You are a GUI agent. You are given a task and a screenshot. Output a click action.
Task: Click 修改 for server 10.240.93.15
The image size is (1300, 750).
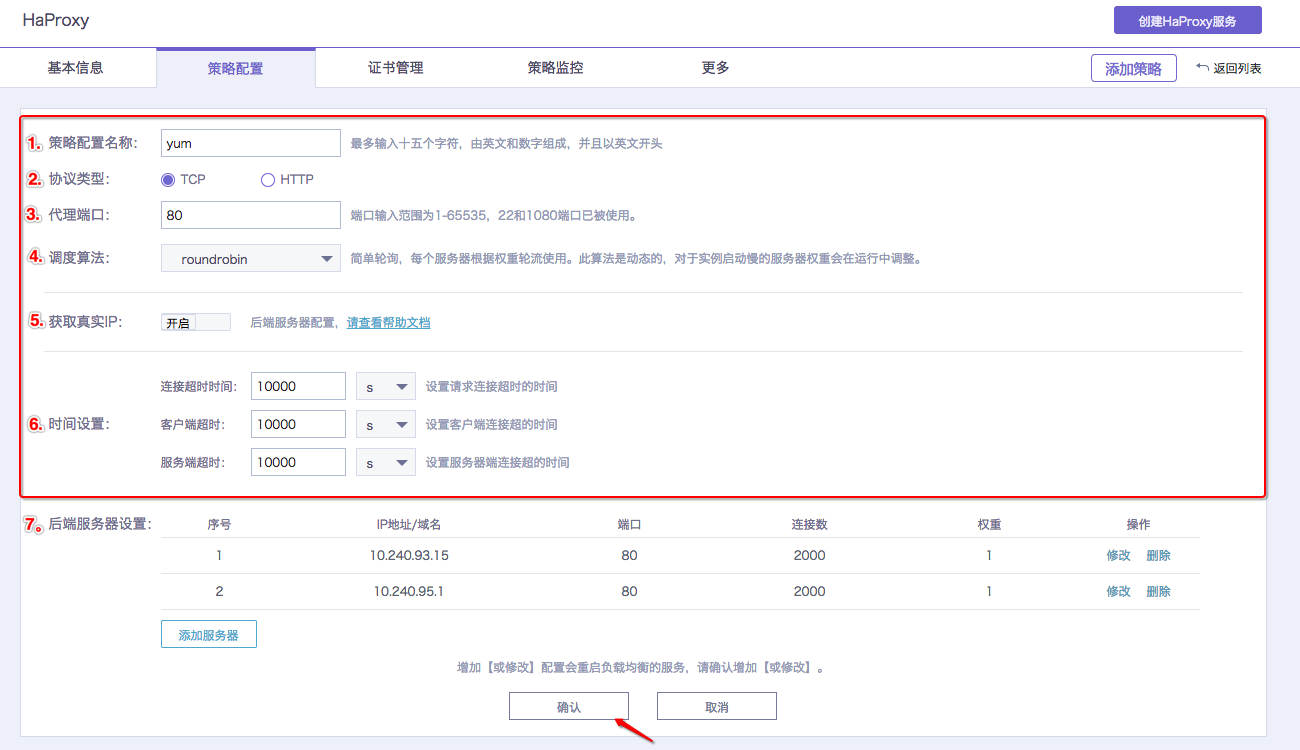pyautogui.click(x=1118, y=556)
